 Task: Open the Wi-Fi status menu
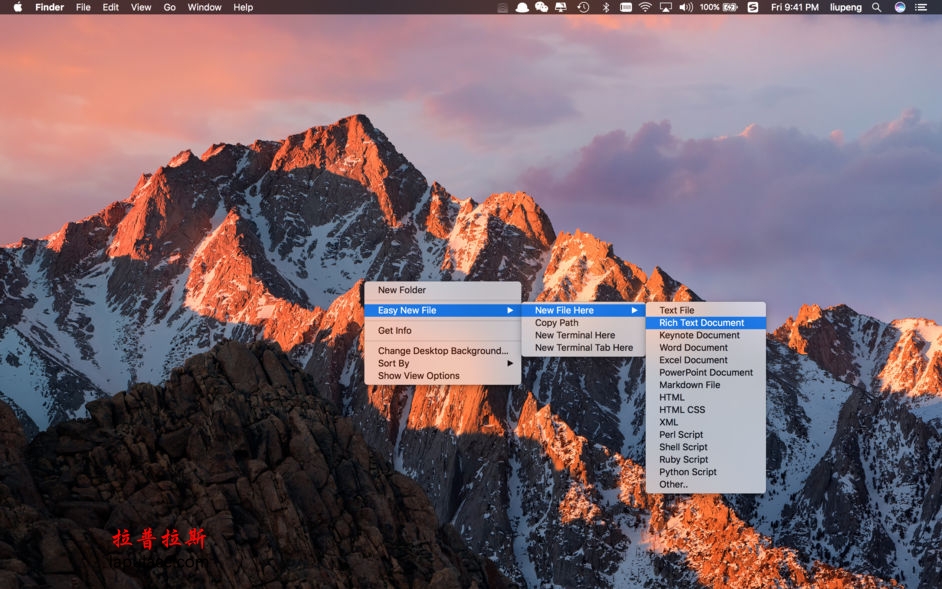pos(645,7)
